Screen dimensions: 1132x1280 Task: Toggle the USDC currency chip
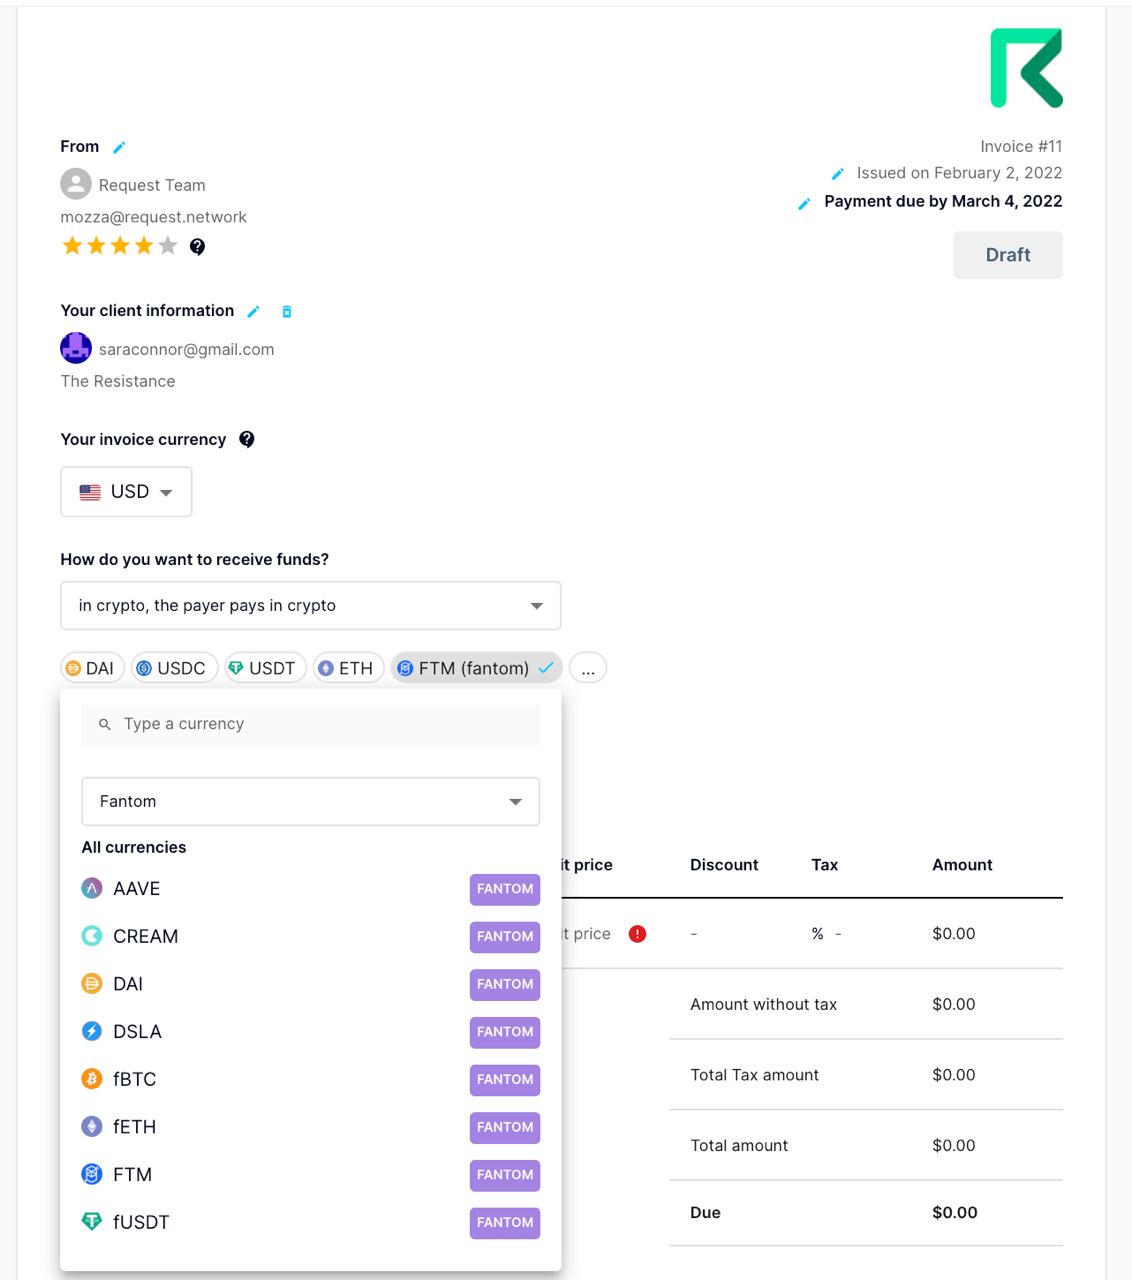(x=174, y=668)
